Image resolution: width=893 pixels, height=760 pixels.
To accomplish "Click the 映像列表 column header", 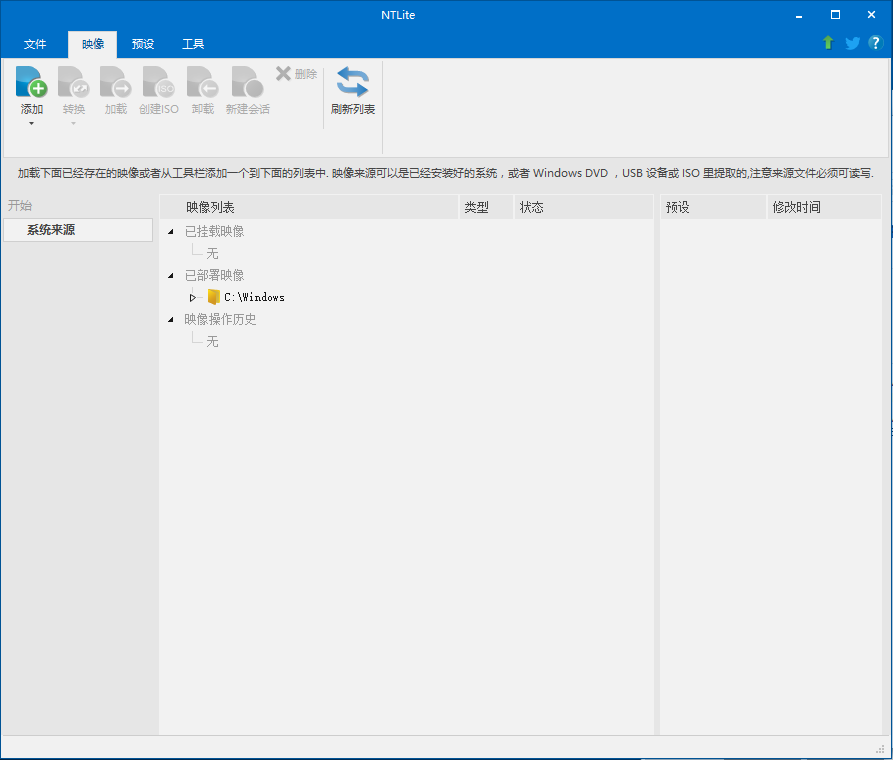I will click(x=309, y=207).
